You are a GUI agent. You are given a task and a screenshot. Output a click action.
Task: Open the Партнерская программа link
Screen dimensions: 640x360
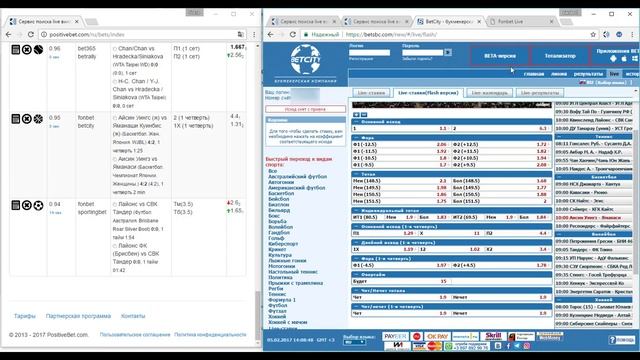pyautogui.click(x=78, y=316)
